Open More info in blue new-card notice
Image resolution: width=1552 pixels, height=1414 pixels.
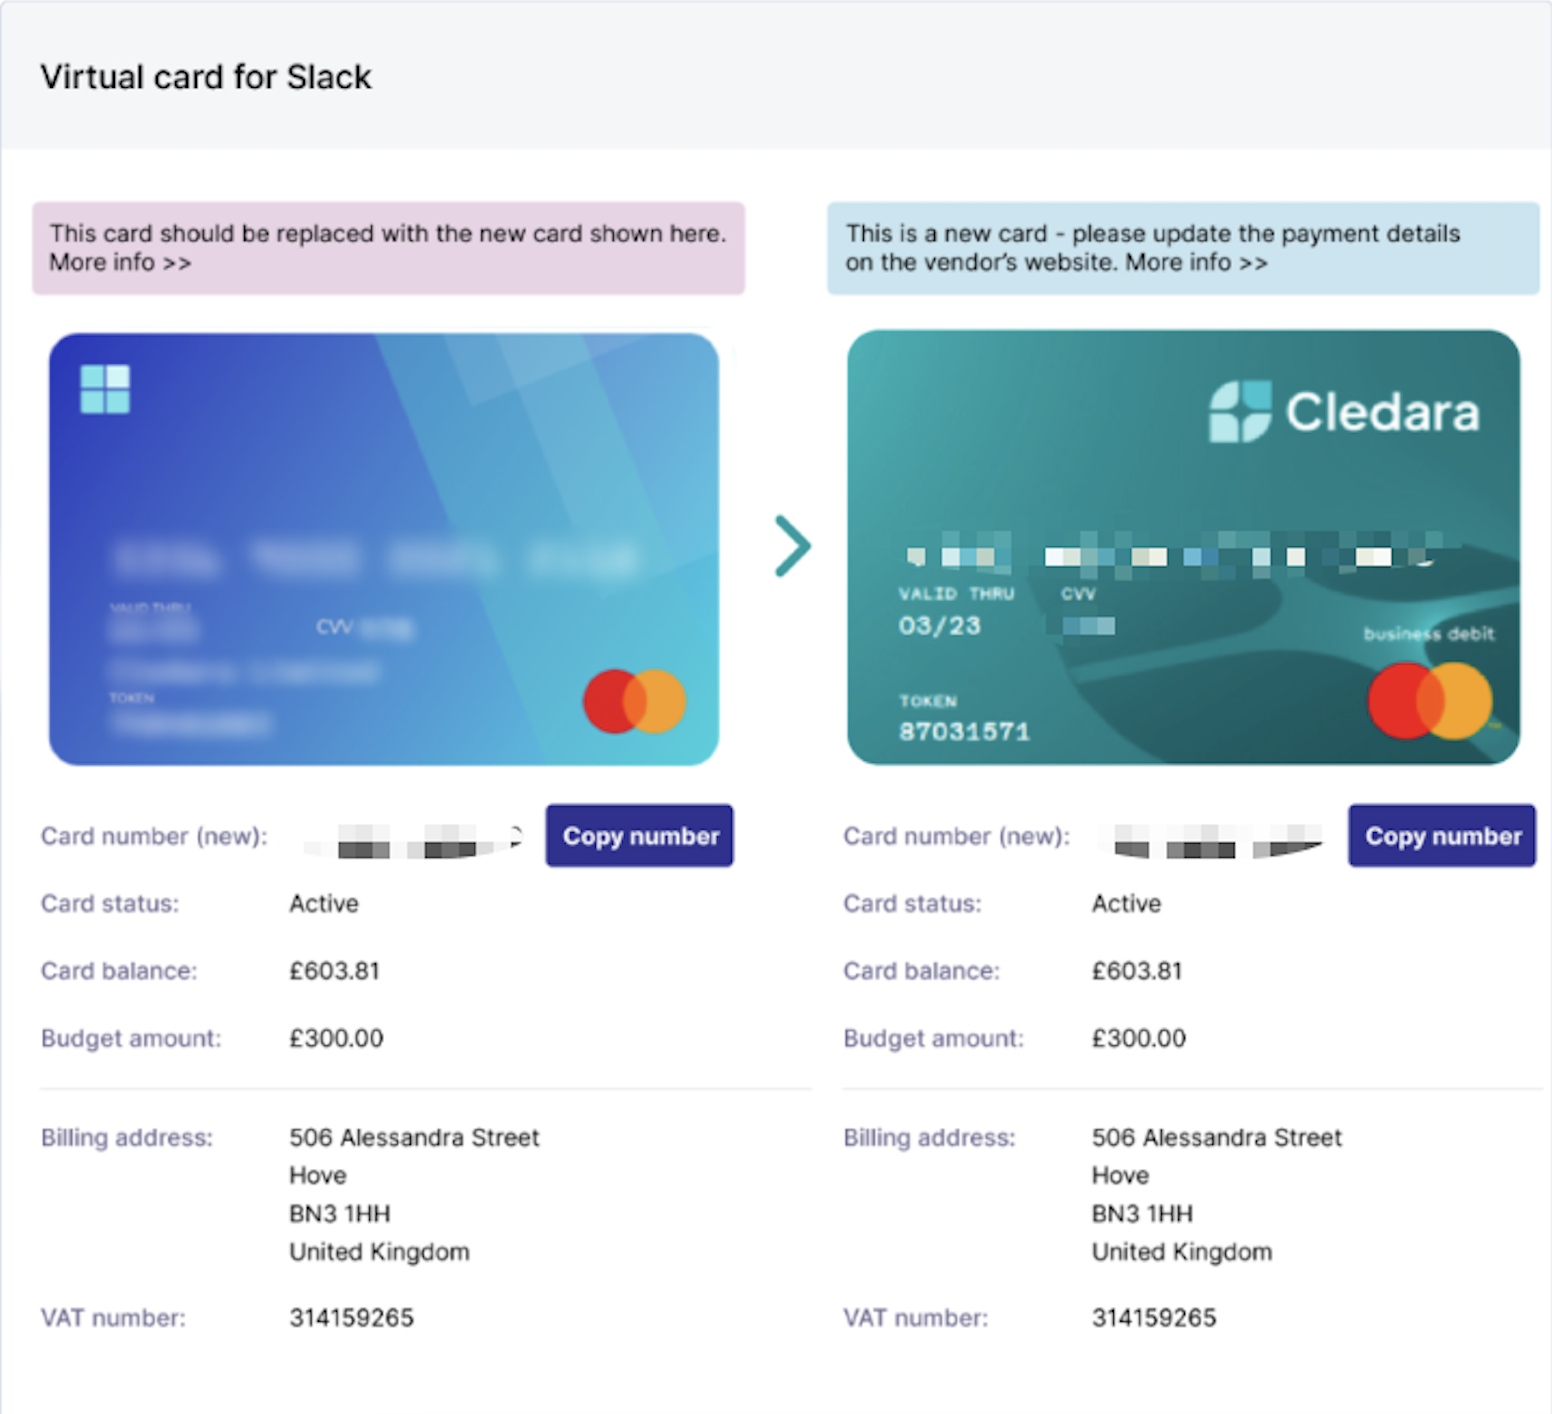[1197, 263]
